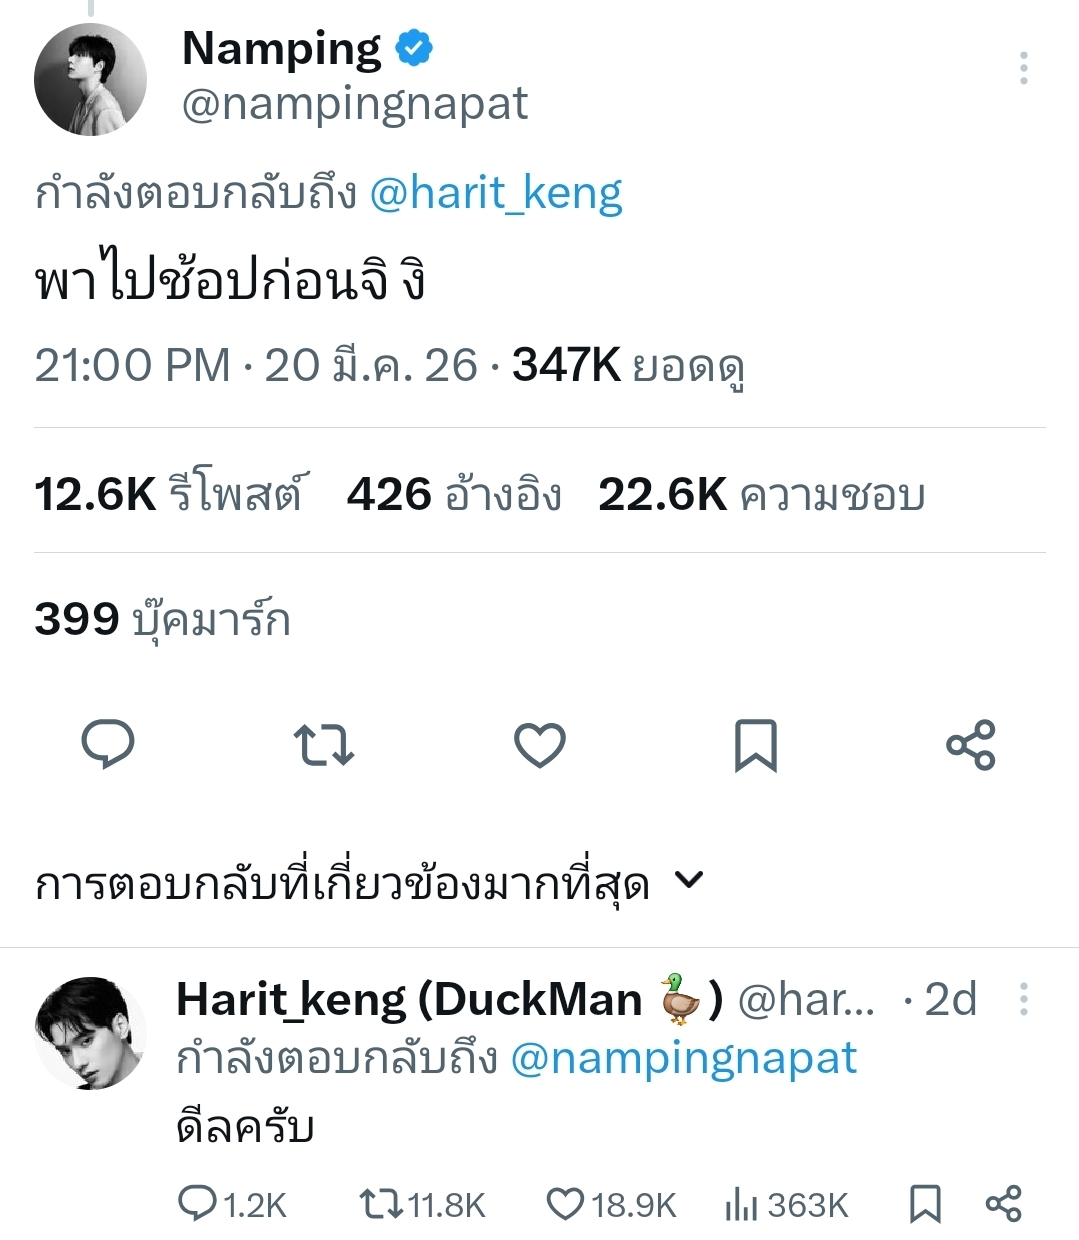View analytics on the reply with 363K views
Image resolution: width=1079 pixels, height=1240 pixels.
pyautogui.click(x=741, y=1204)
